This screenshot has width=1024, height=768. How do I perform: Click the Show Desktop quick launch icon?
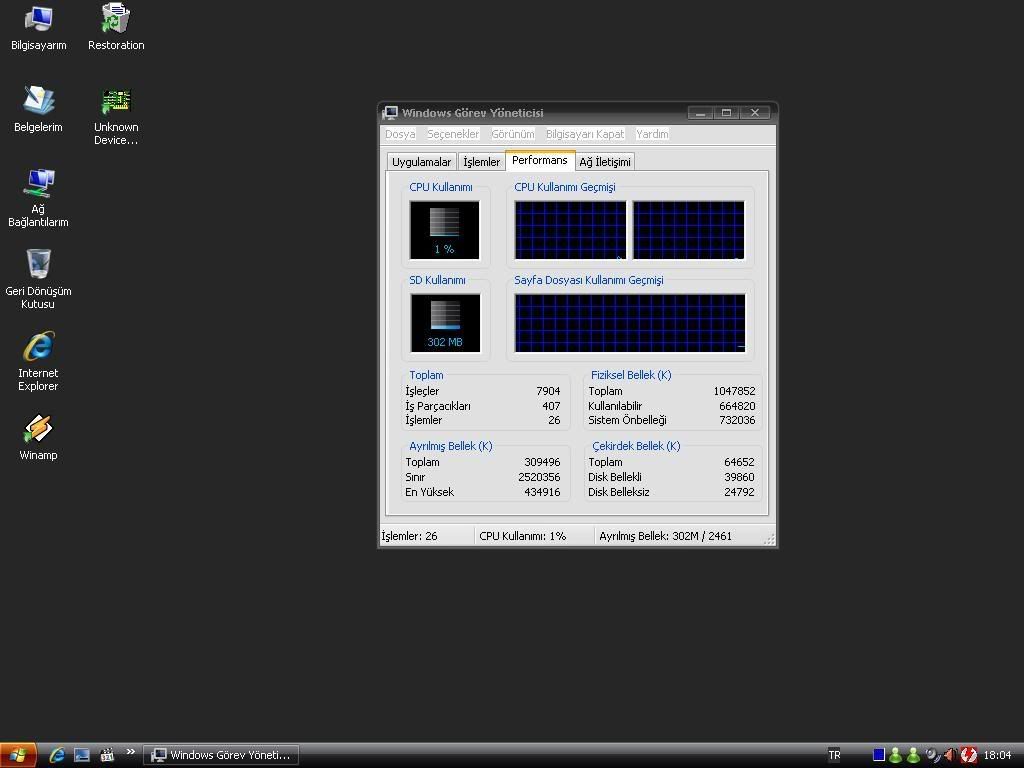point(82,755)
